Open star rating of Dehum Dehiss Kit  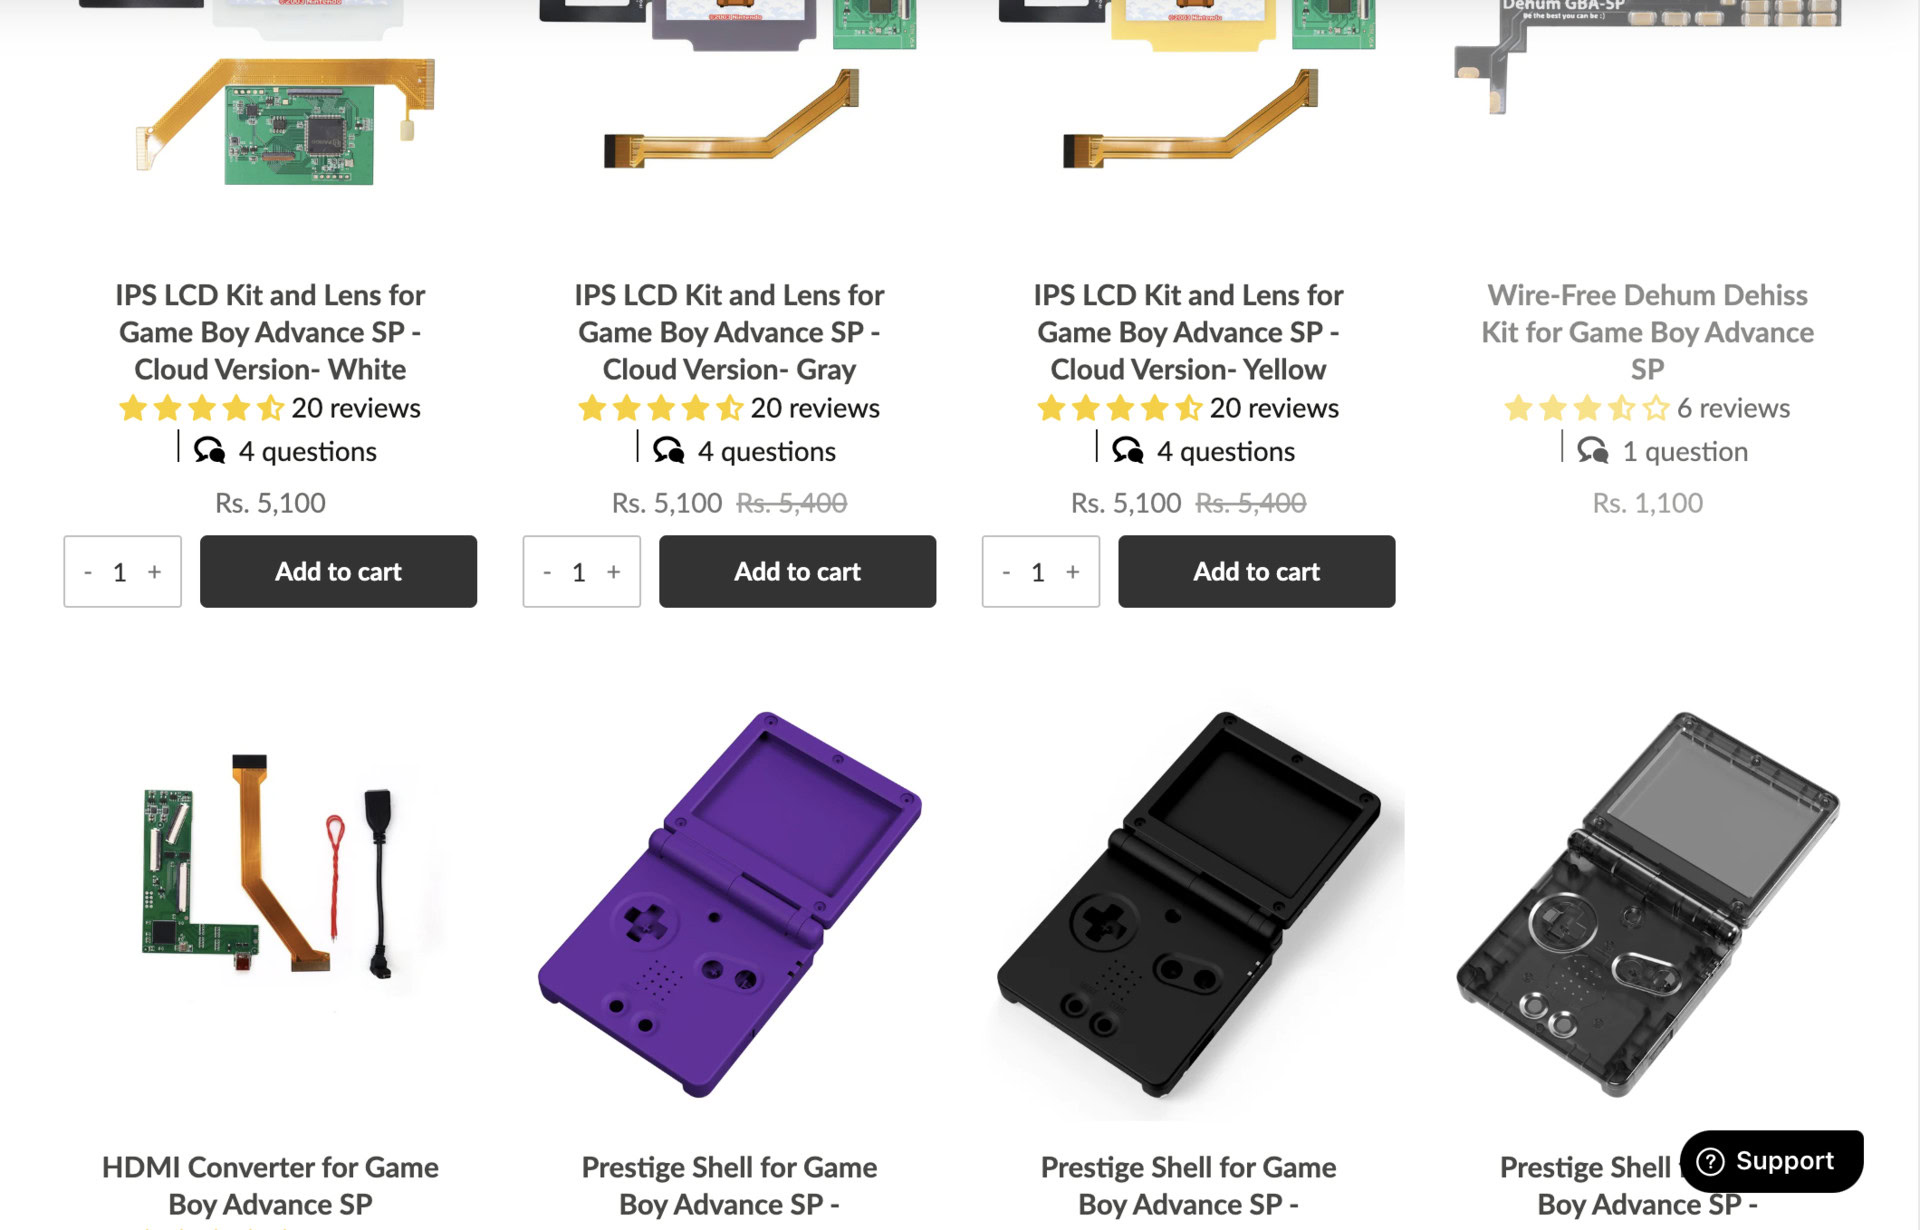pos(1586,408)
